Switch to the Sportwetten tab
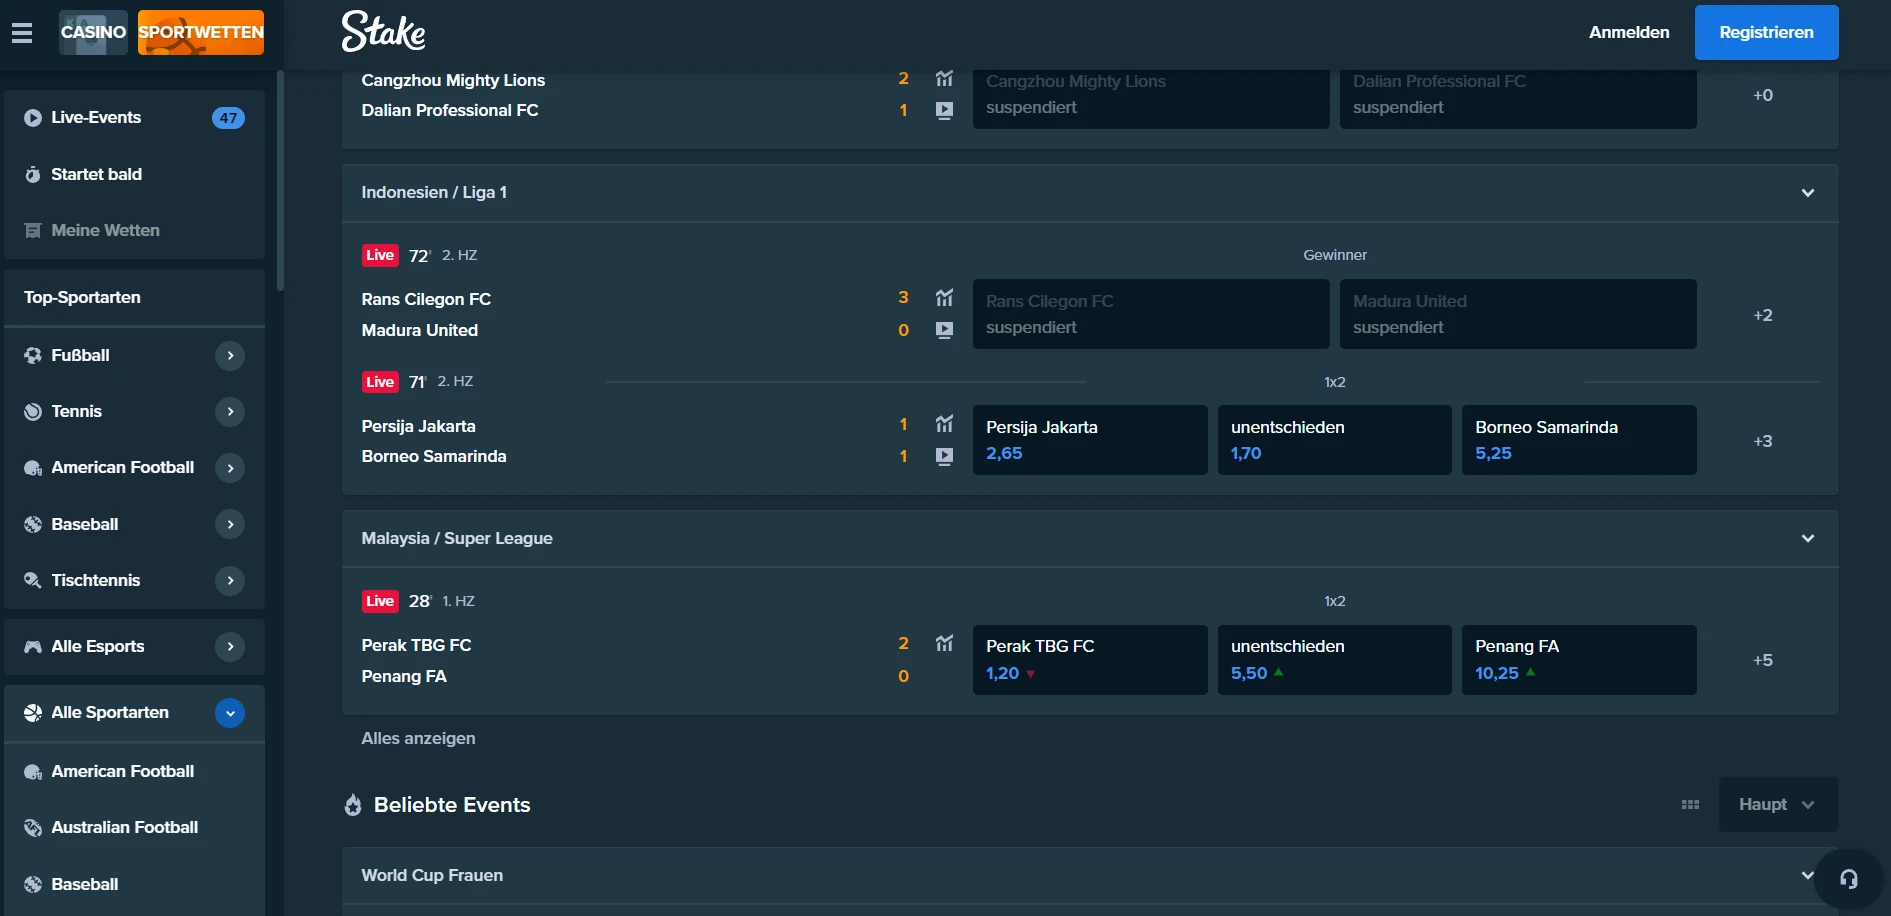The width and height of the screenshot is (1891, 916). (201, 32)
